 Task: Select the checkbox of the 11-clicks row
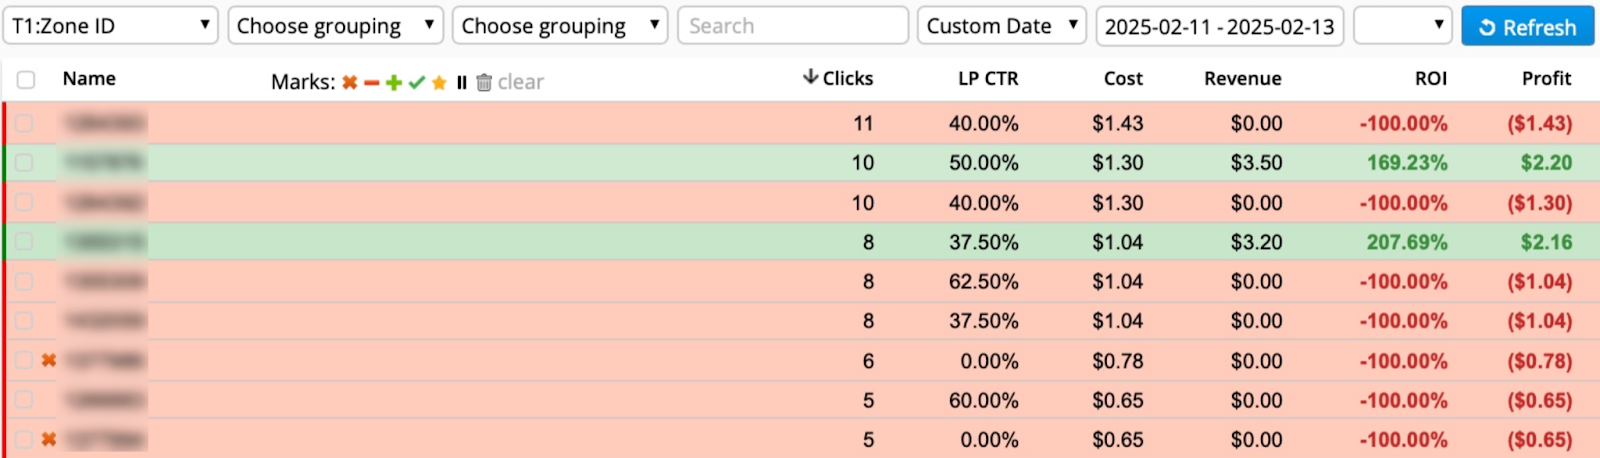click(24, 123)
